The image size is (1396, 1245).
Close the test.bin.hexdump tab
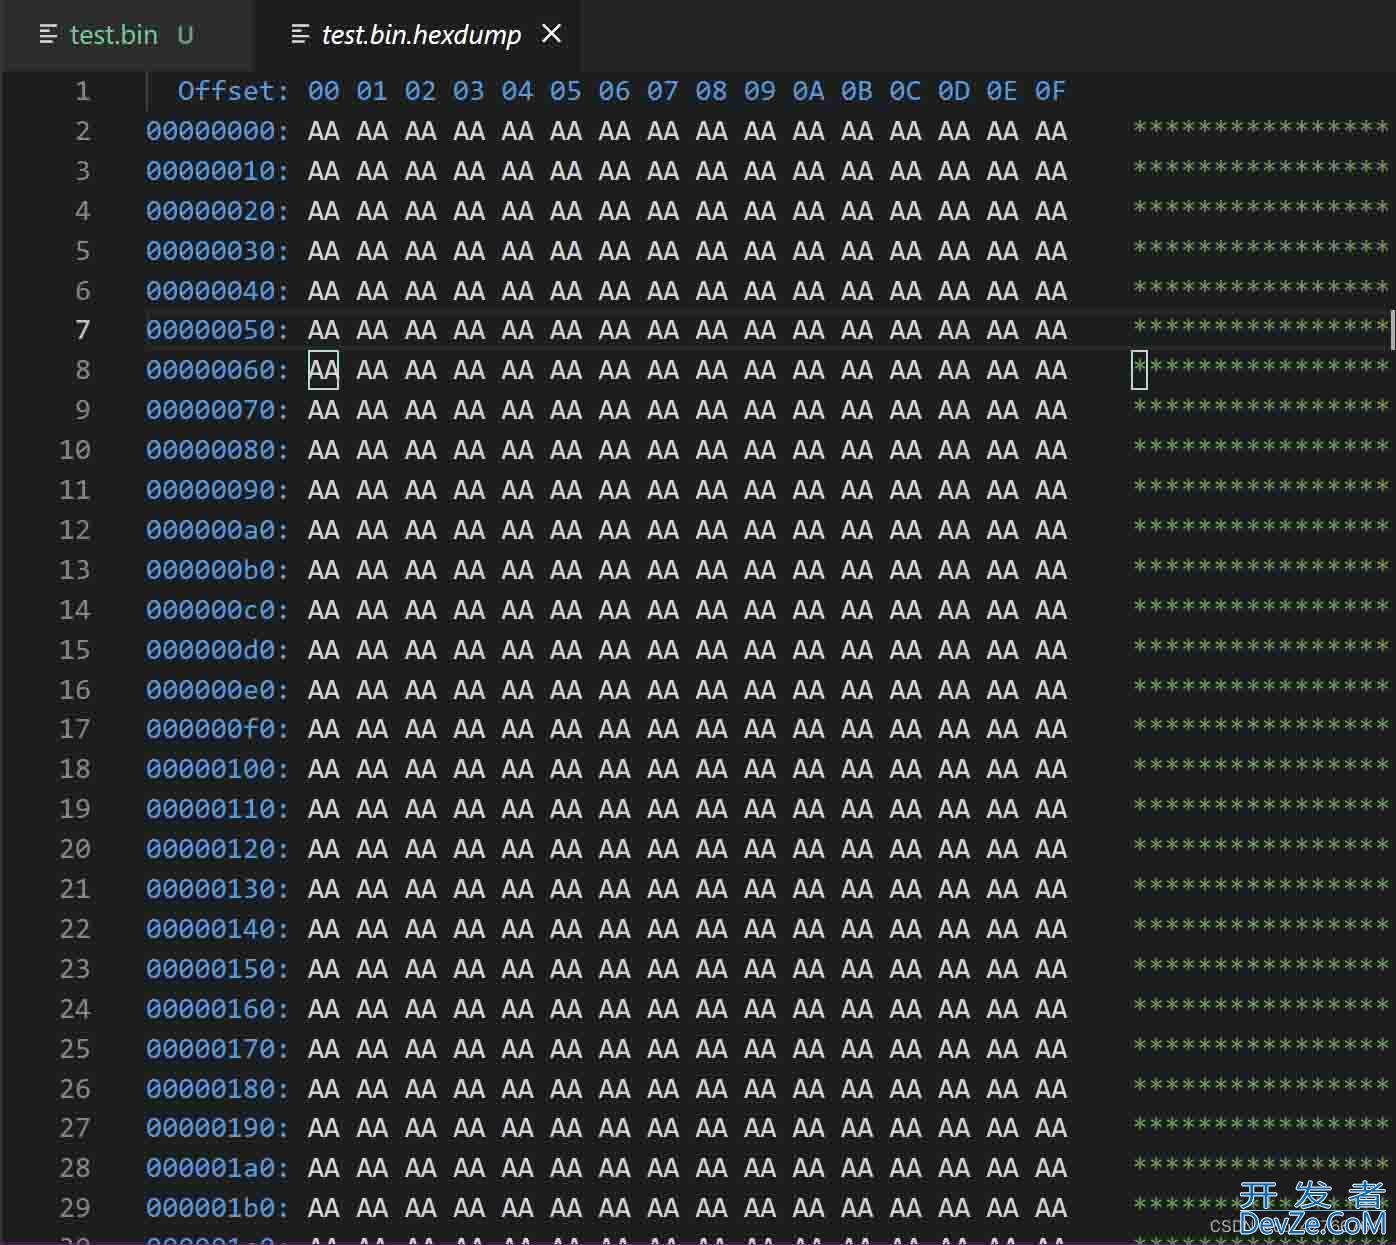pyautogui.click(x=551, y=34)
